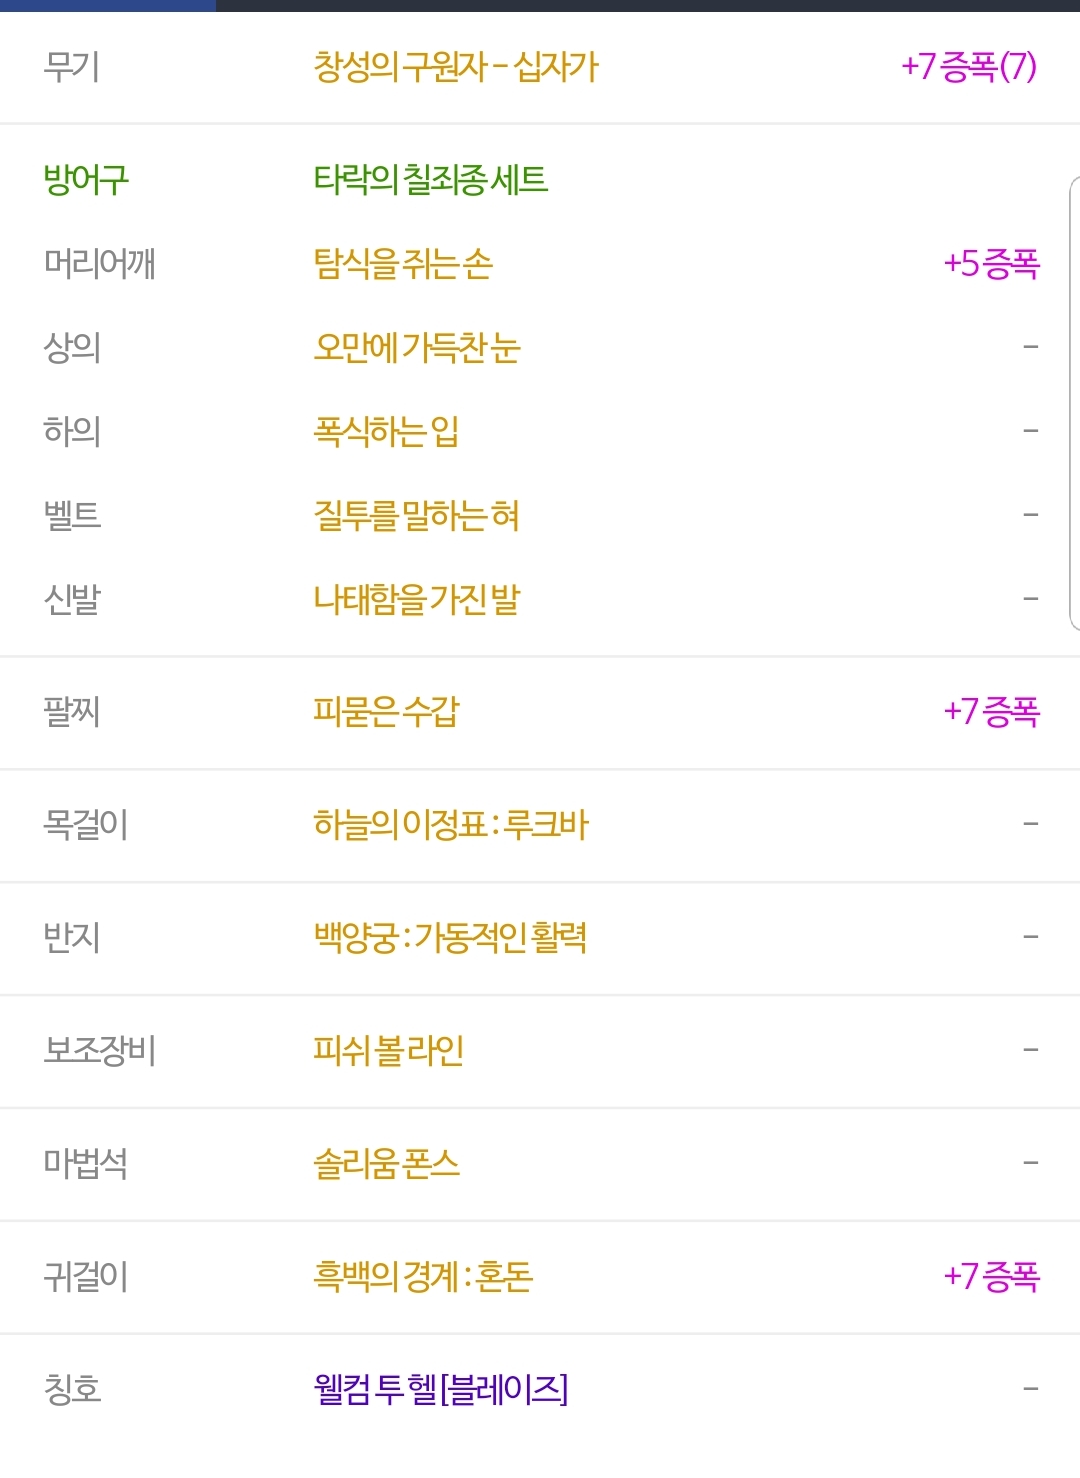Select the 방어구 category label

[86, 180]
